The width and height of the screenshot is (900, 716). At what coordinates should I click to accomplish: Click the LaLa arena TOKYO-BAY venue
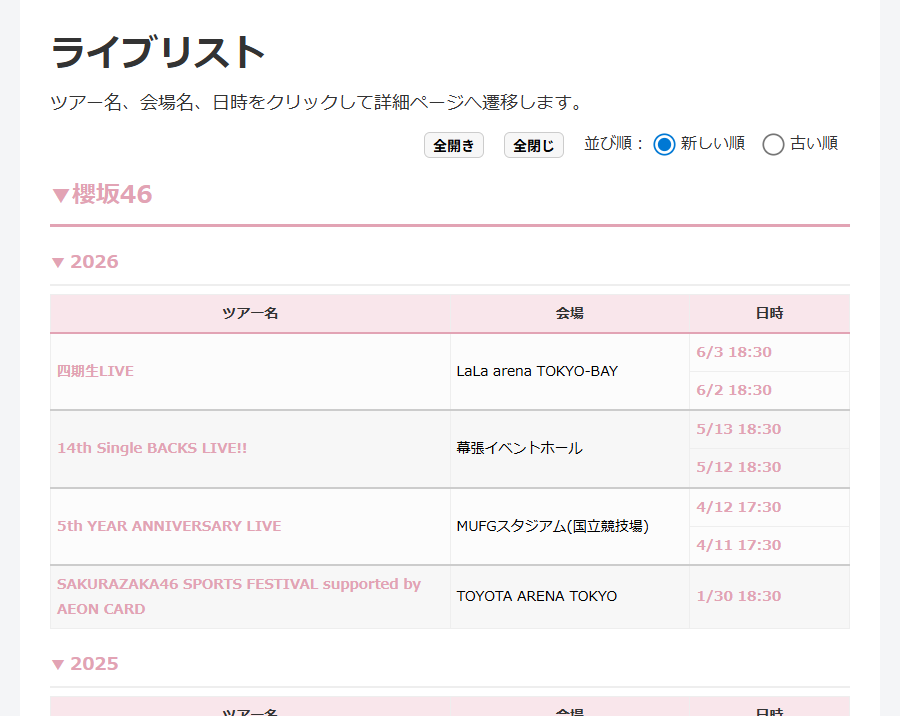click(537, 371)
